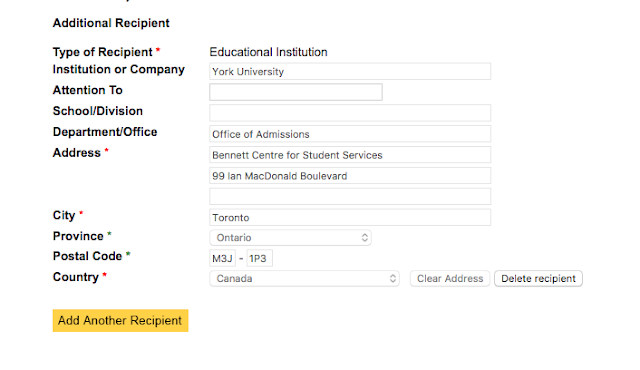Click the 'Province' field label

coord(78,236)
